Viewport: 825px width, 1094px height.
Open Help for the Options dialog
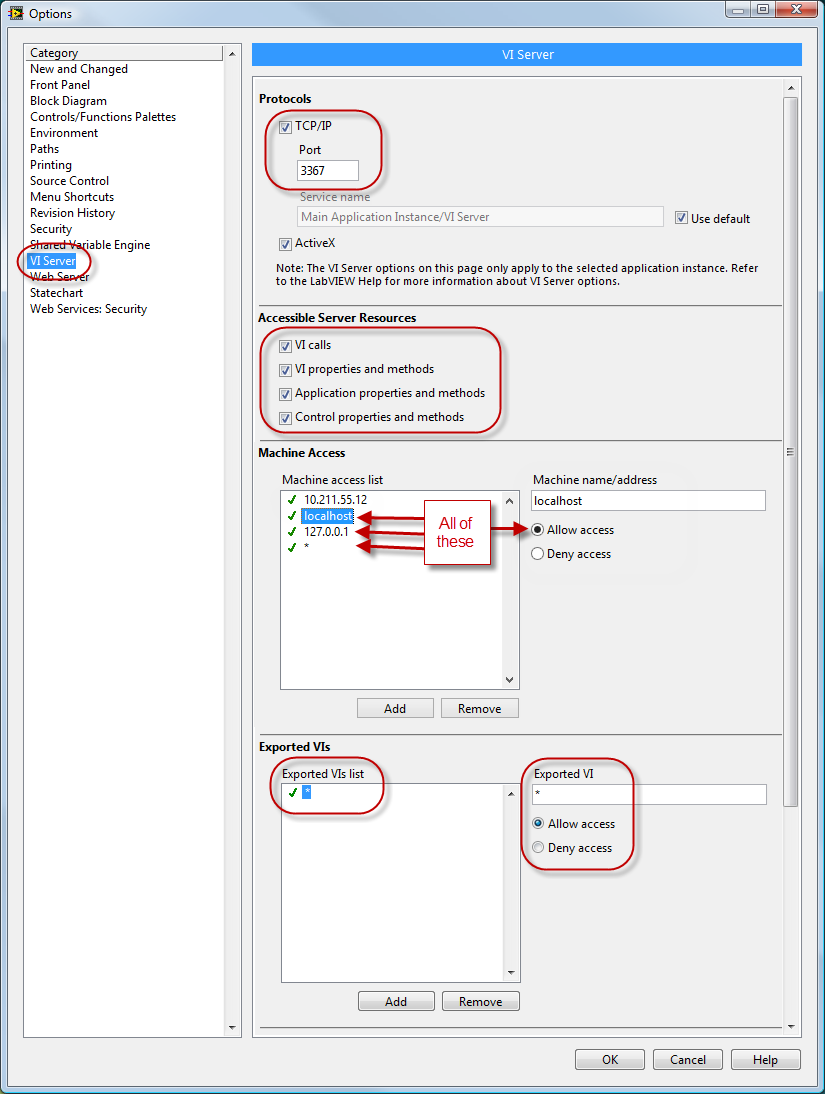[x=766, y=1060]
